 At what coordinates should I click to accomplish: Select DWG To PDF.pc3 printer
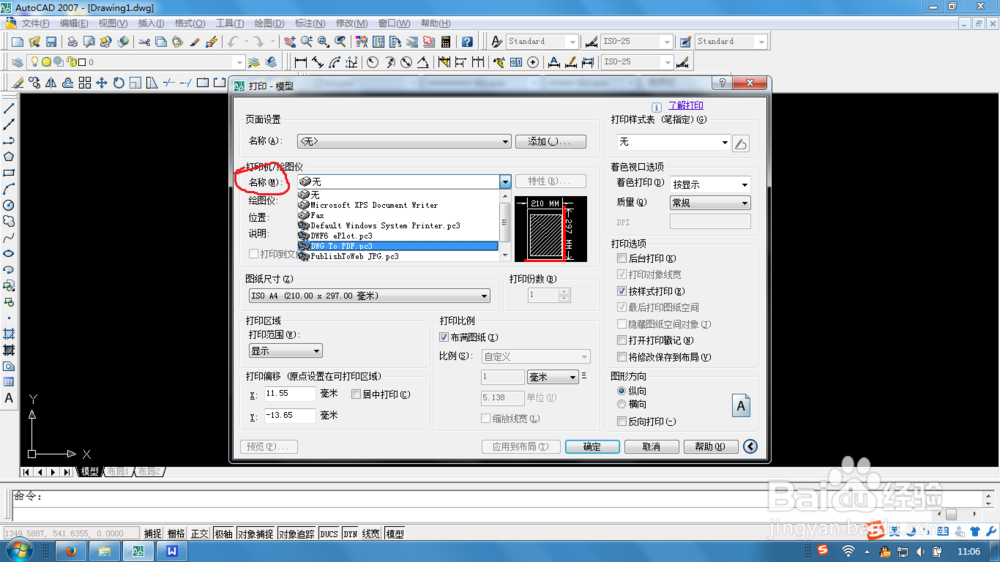tap(398, 246)
